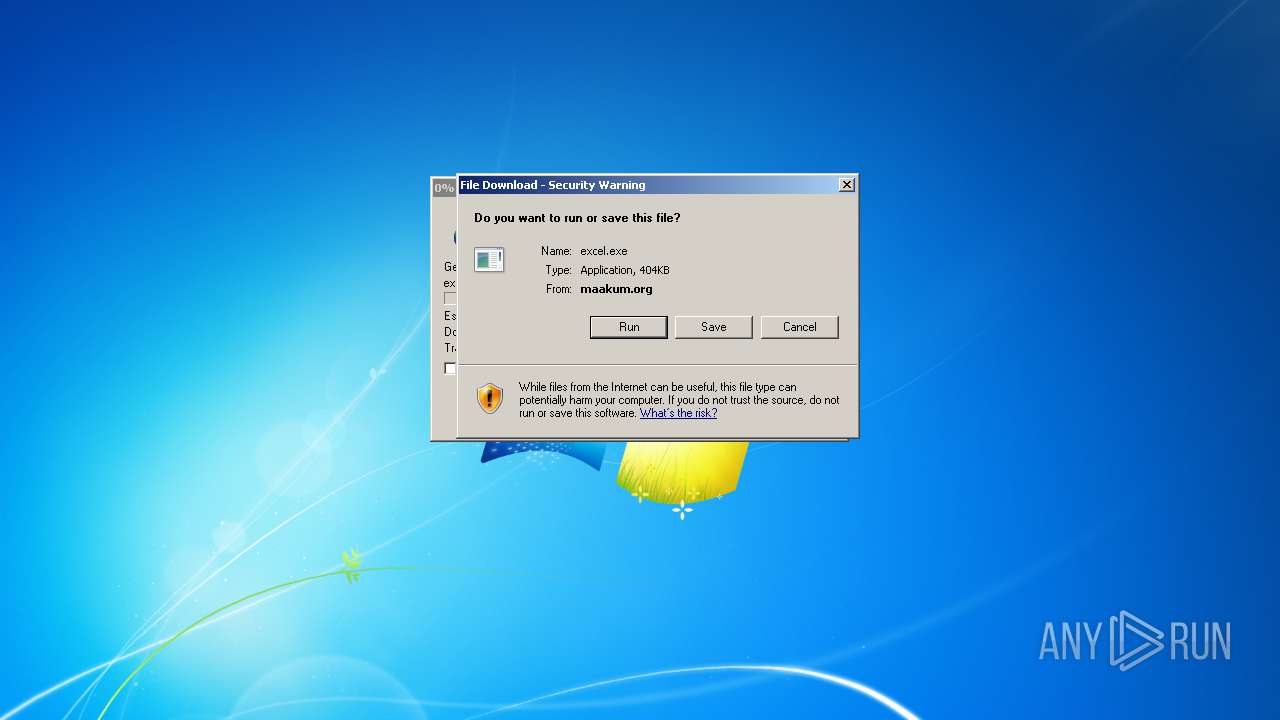The height and width of the screenshot is (720, 1280).
Task: Click the application file icon
Action: click(x=489, y=260)
